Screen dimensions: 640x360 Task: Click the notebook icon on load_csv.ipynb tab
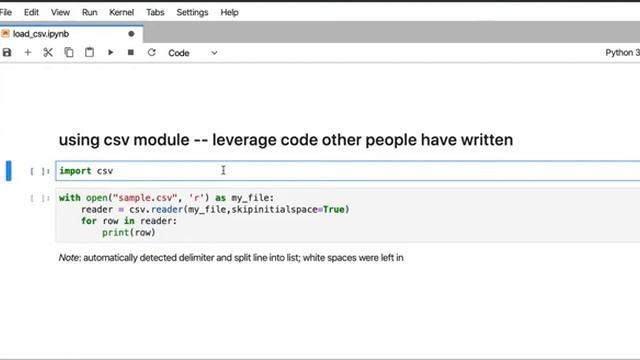(x=5, y=33)
